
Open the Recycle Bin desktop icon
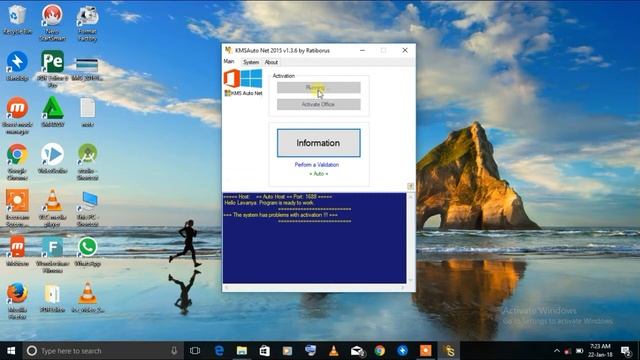(x=17, y=19)
